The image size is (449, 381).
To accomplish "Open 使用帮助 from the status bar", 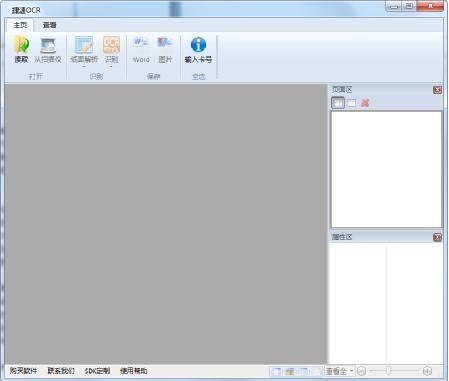I will (x=134, y=371).
